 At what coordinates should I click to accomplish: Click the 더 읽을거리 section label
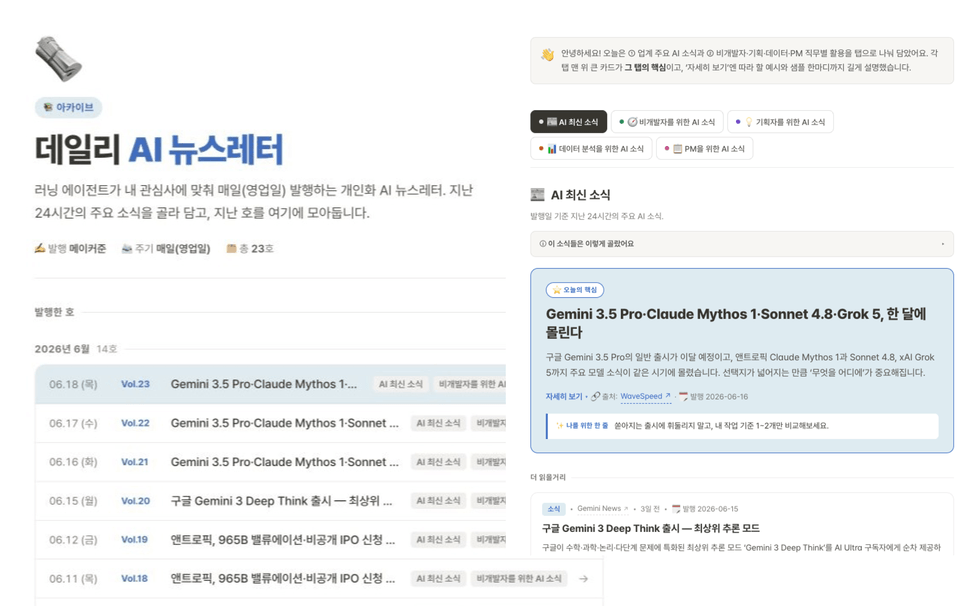548,477
